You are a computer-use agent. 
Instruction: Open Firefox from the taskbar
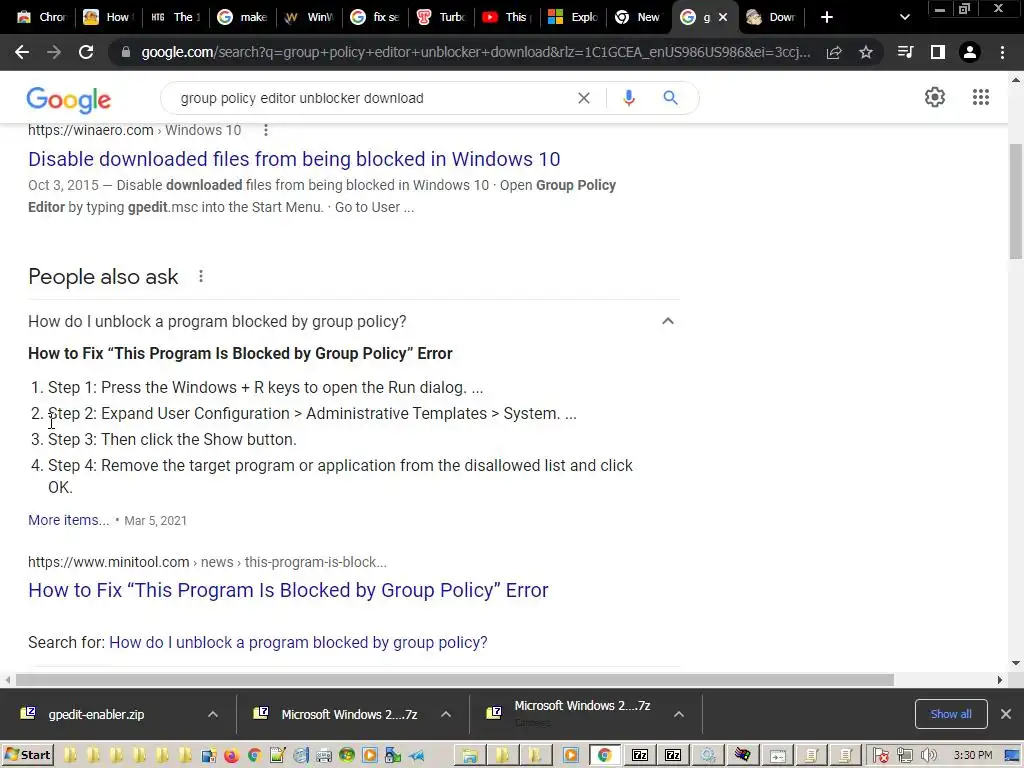pyautogui.click(x=231, y=756)
